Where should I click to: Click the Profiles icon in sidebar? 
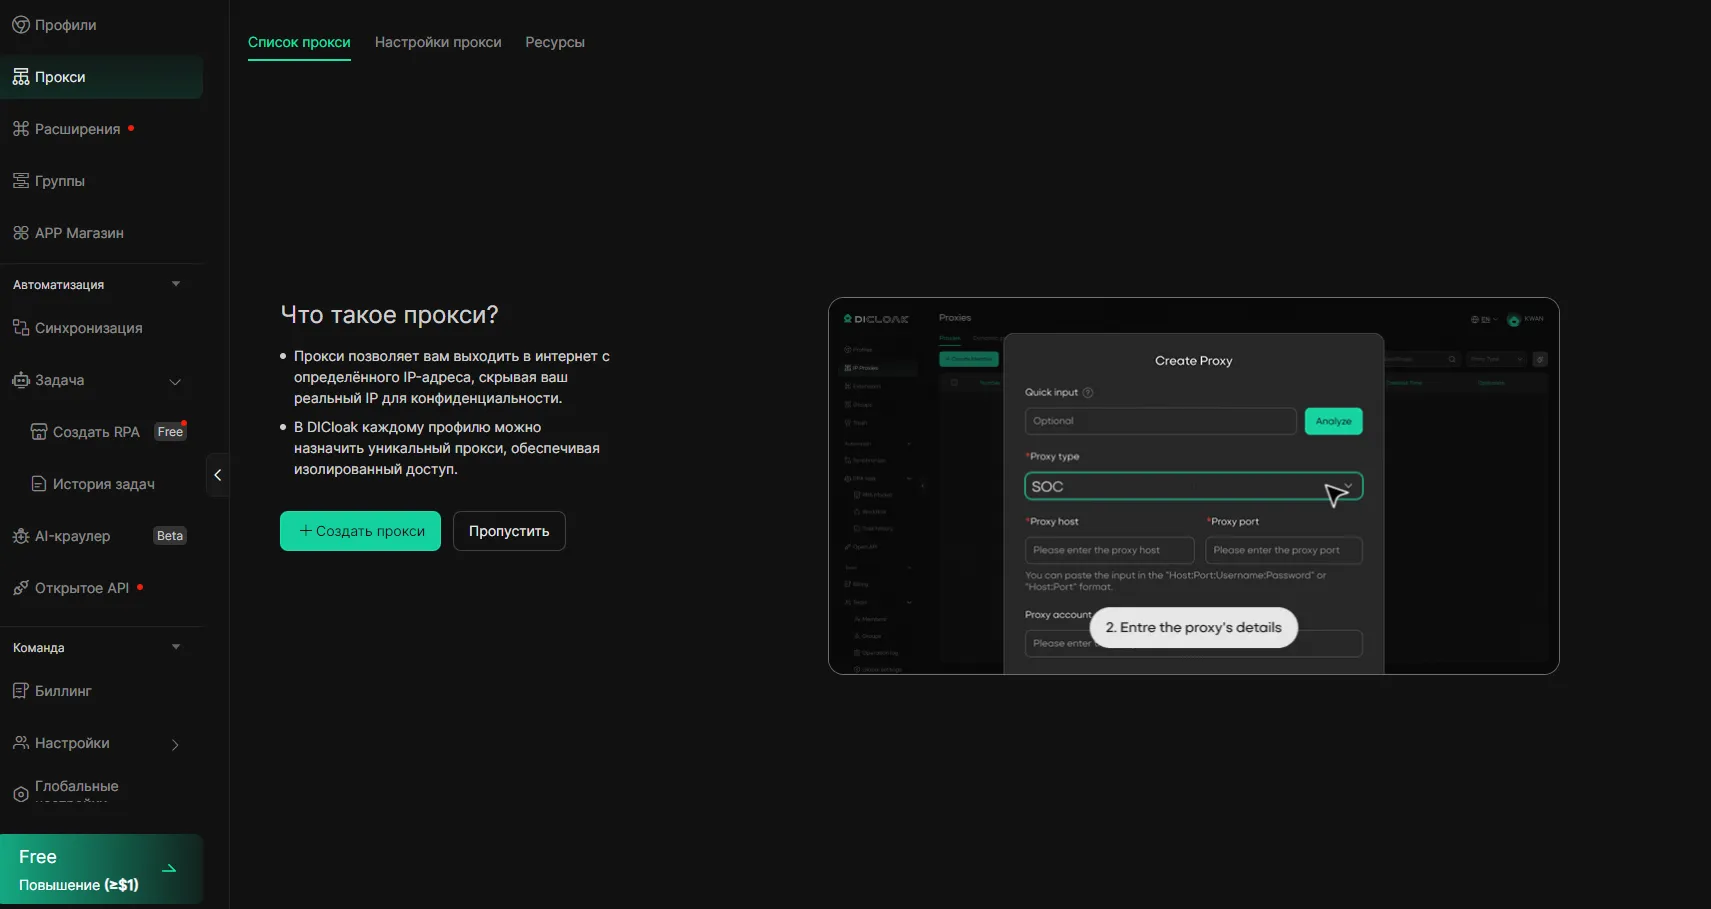(x=20, y=25)
